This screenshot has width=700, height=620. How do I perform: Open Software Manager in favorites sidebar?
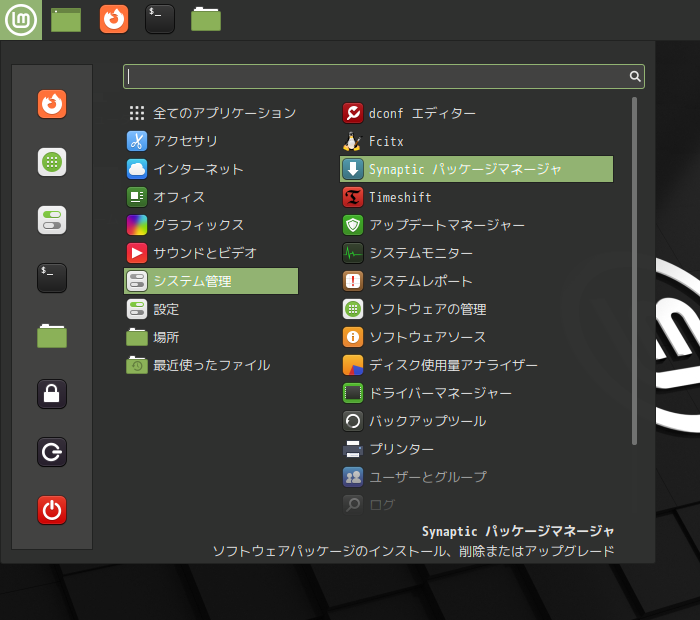click(x=52, y=162)
